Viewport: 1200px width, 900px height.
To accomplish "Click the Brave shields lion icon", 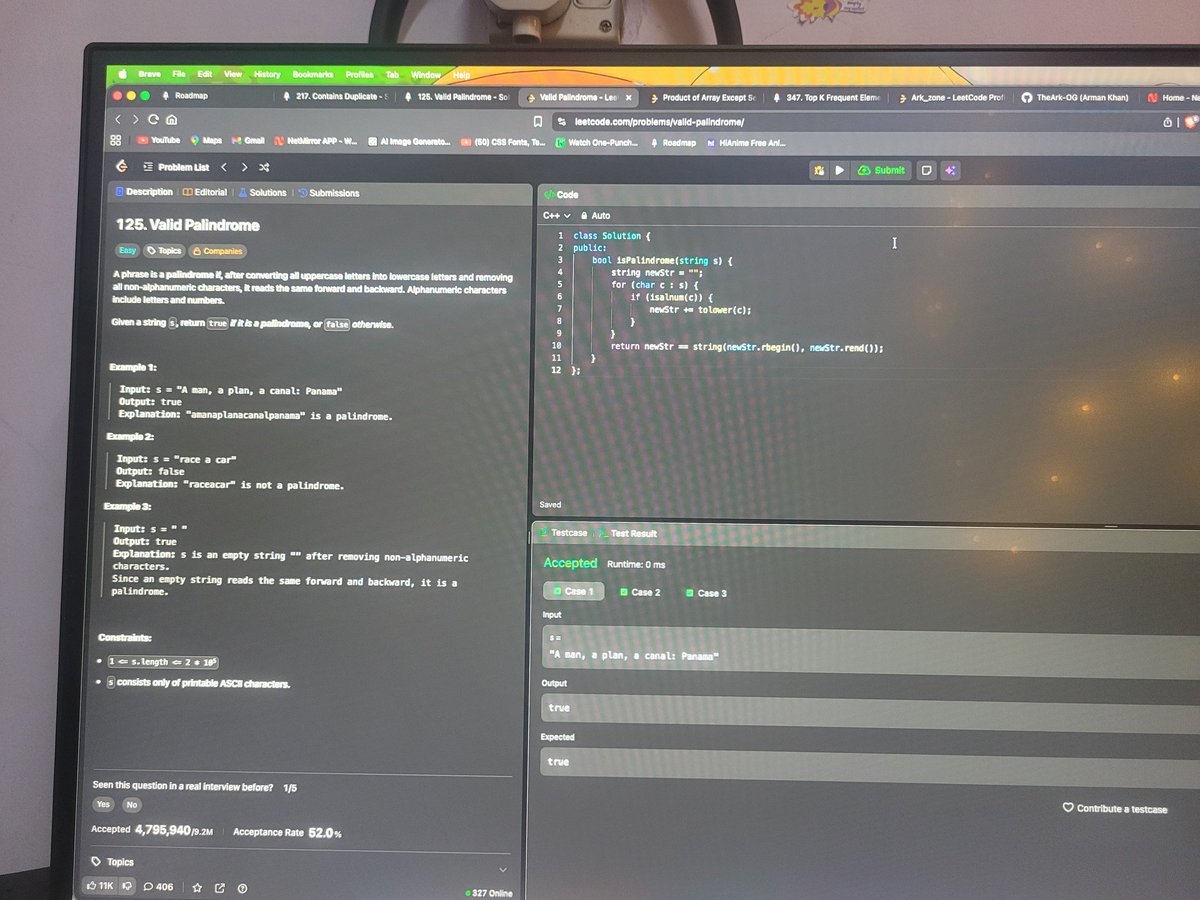I will point(1190,123).
